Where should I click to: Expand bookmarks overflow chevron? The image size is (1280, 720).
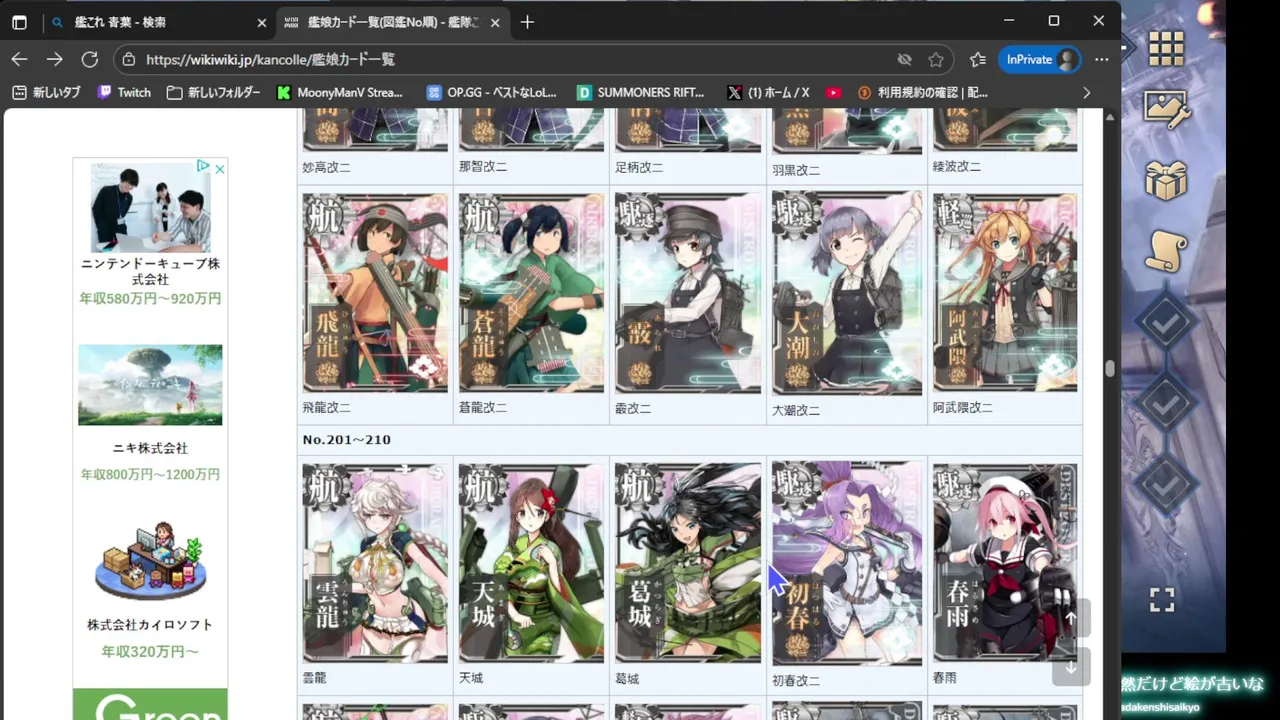[1087, 92]
